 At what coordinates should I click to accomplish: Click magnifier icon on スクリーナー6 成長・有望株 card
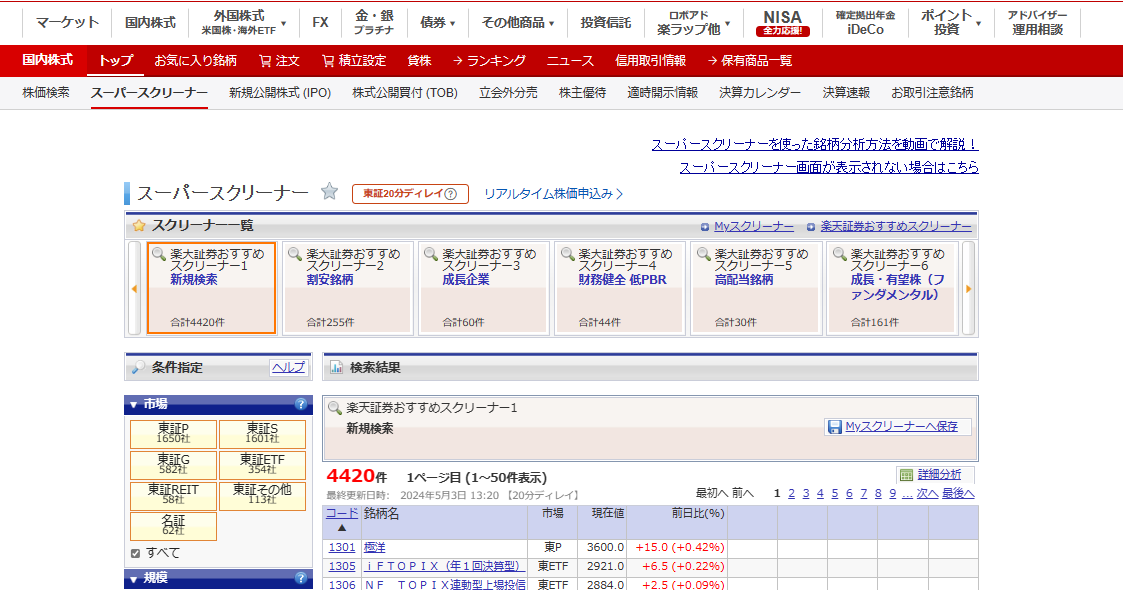[x=839, y=254]
